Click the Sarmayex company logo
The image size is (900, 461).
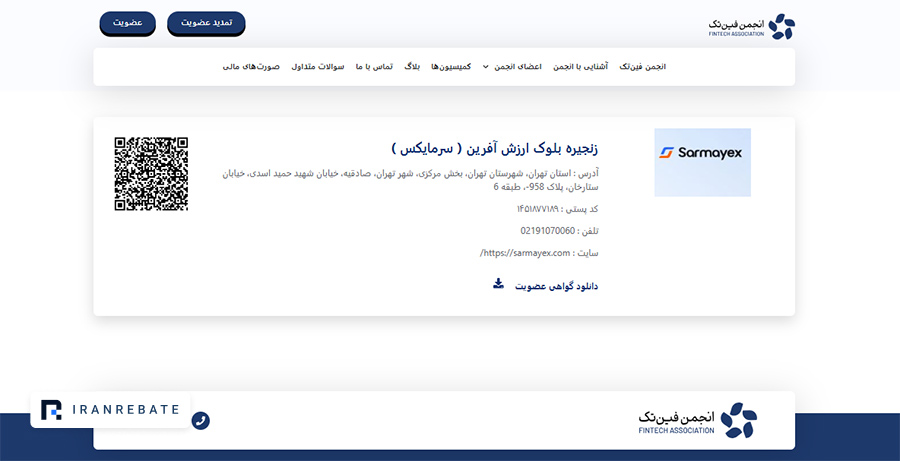tap(703, 162)
